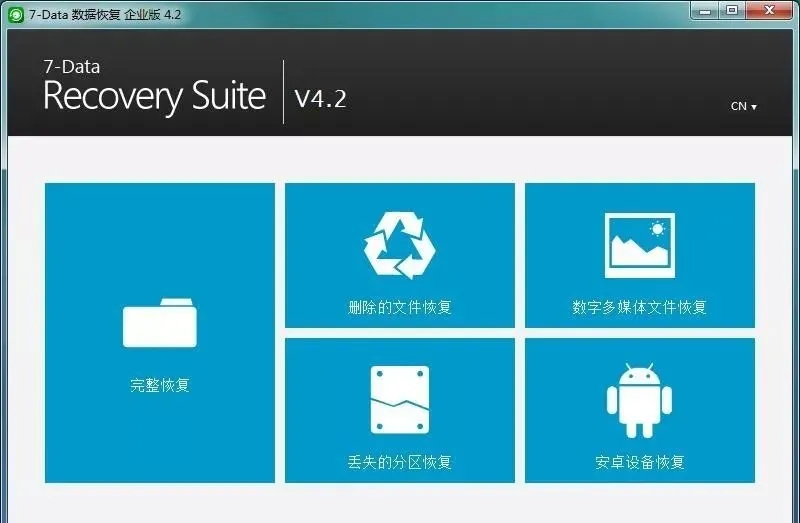Click the Recovery Suite heading in banner
This screenshot has height=523, width=800.
point(155,97)
